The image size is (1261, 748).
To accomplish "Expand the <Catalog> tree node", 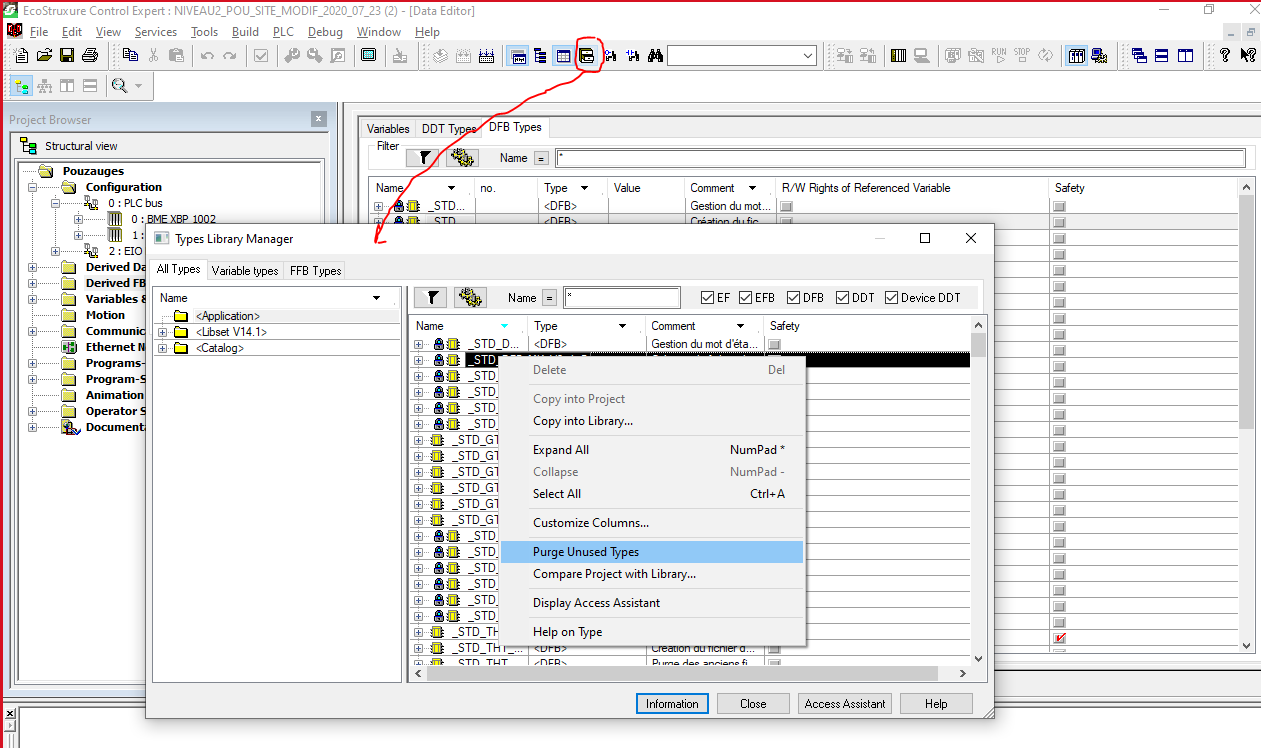I will pos(163,348).
